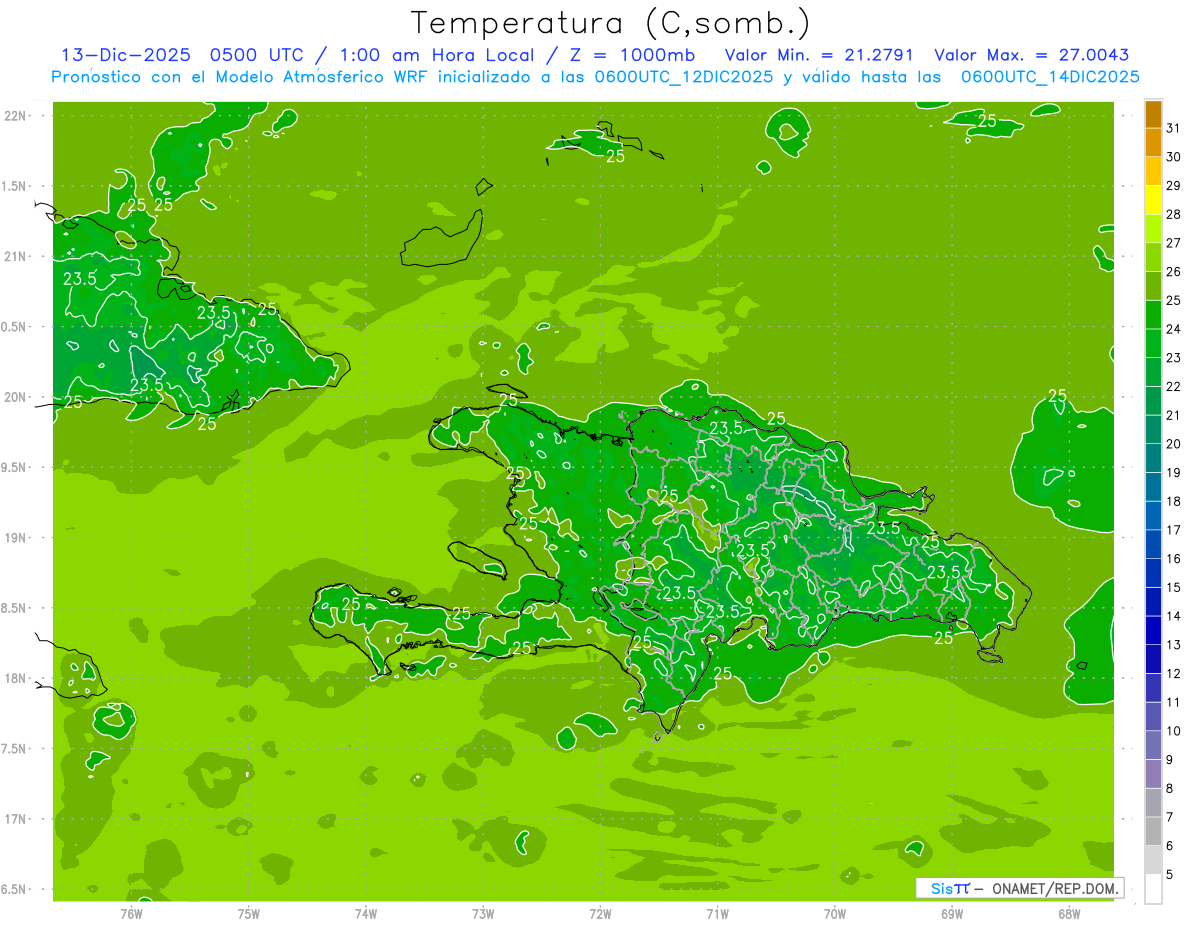This screenshot has height=927, width=1200.
Task: Click the 15 value on the color scale
Action: pyautogui.click(x=1173, y=588)
